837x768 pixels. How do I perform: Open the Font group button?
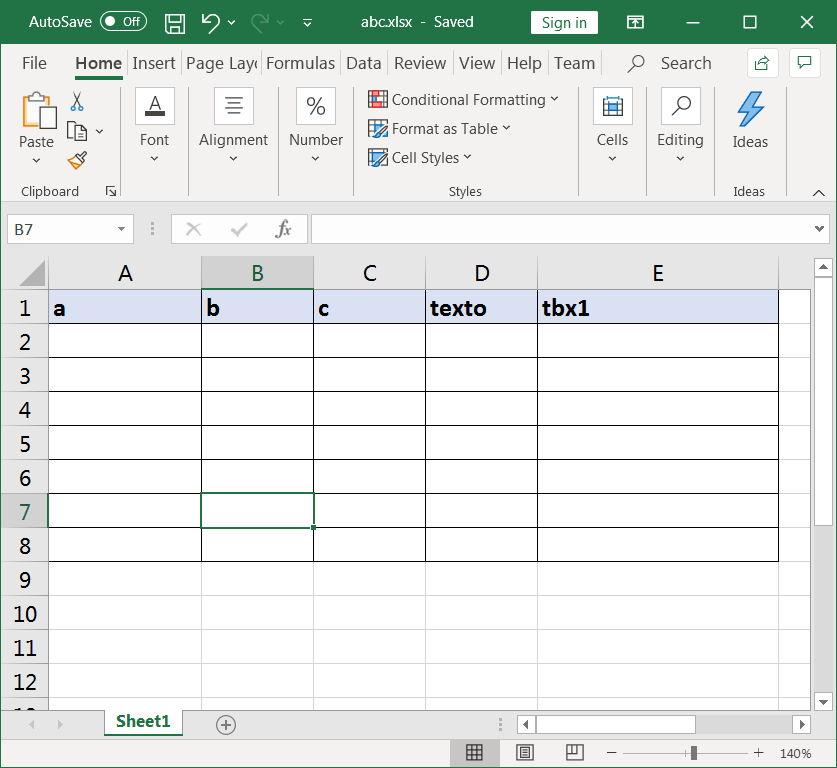(154, 126)
